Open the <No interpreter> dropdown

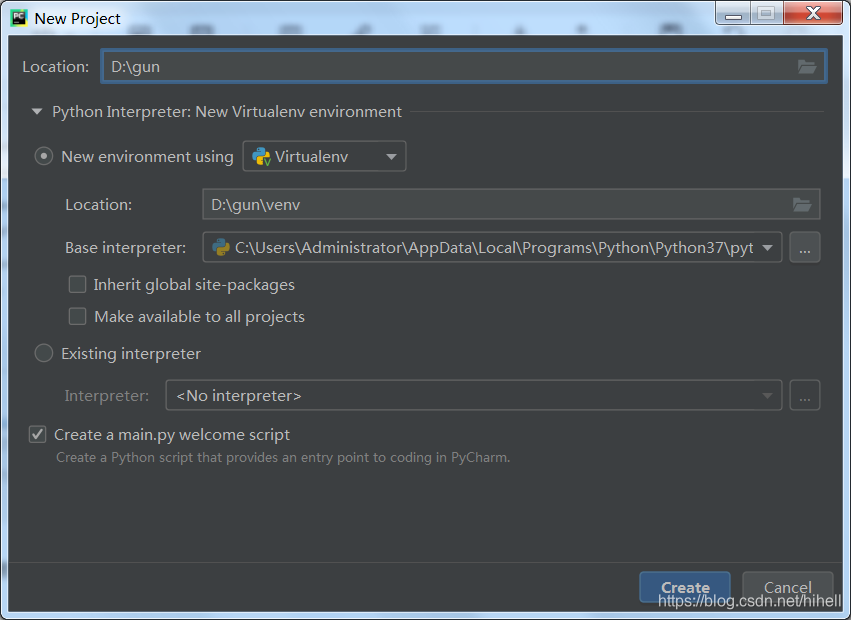(474, 395)
